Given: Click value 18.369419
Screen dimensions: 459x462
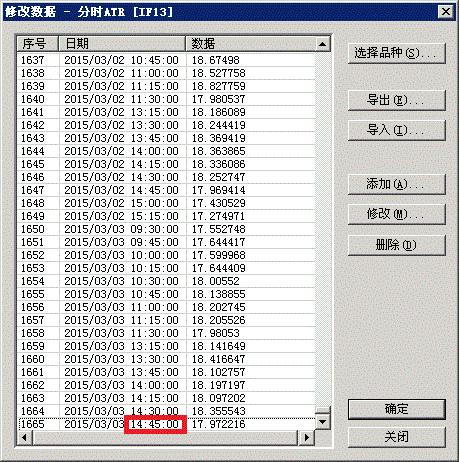Looking at the screenshot, I should [219, 138].
